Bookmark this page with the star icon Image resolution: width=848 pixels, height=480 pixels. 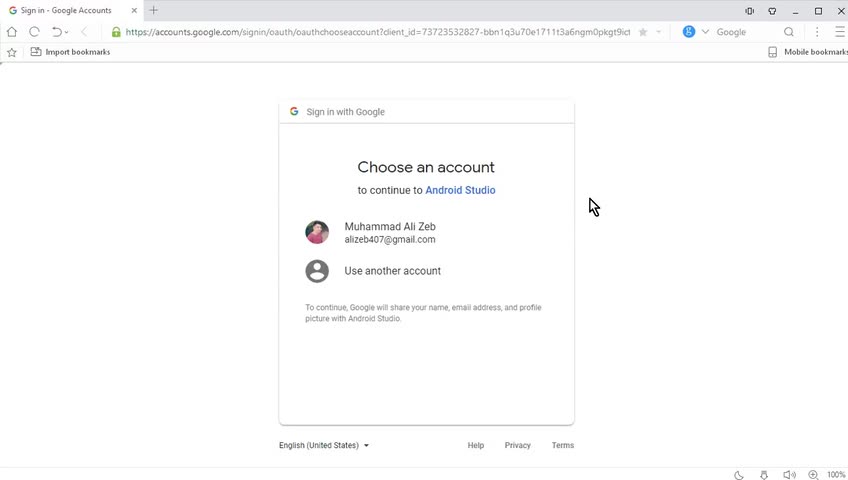[x=643, y=32]
